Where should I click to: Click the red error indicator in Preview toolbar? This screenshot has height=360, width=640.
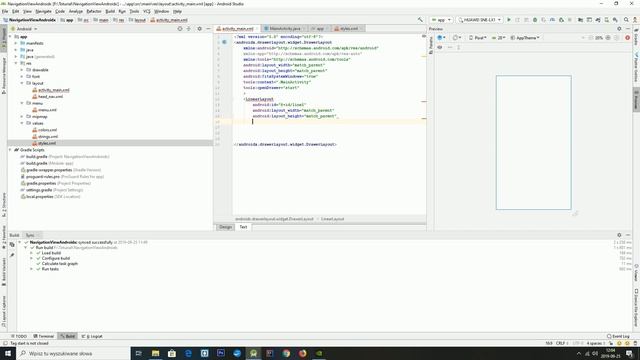(627, 38)
